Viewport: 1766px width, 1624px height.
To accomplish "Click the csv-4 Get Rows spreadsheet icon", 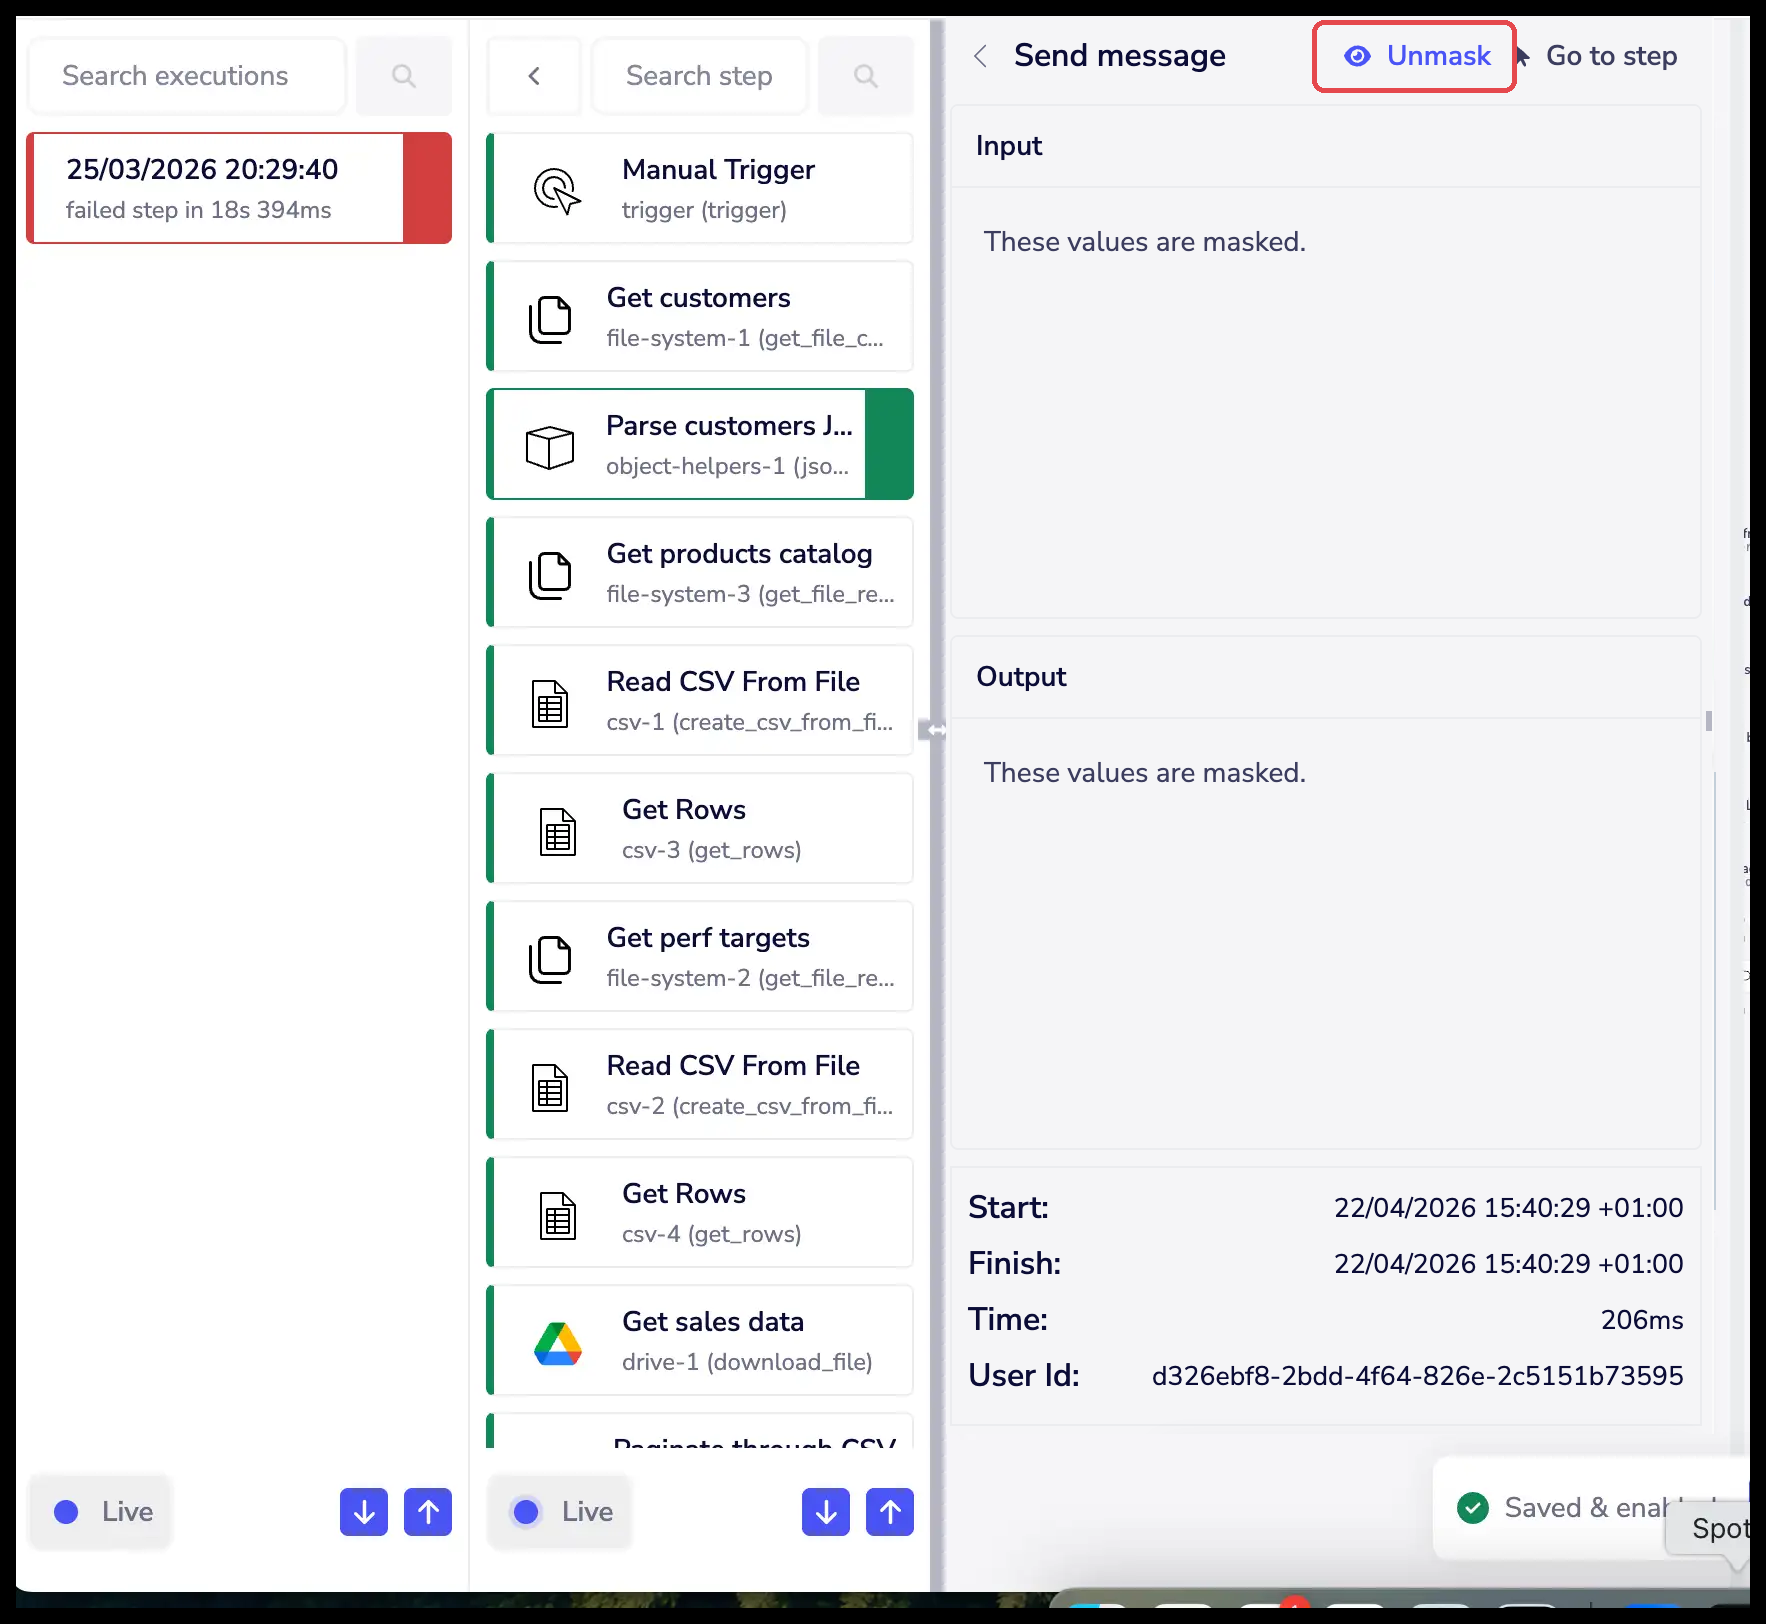I will tap(558, 1215).
